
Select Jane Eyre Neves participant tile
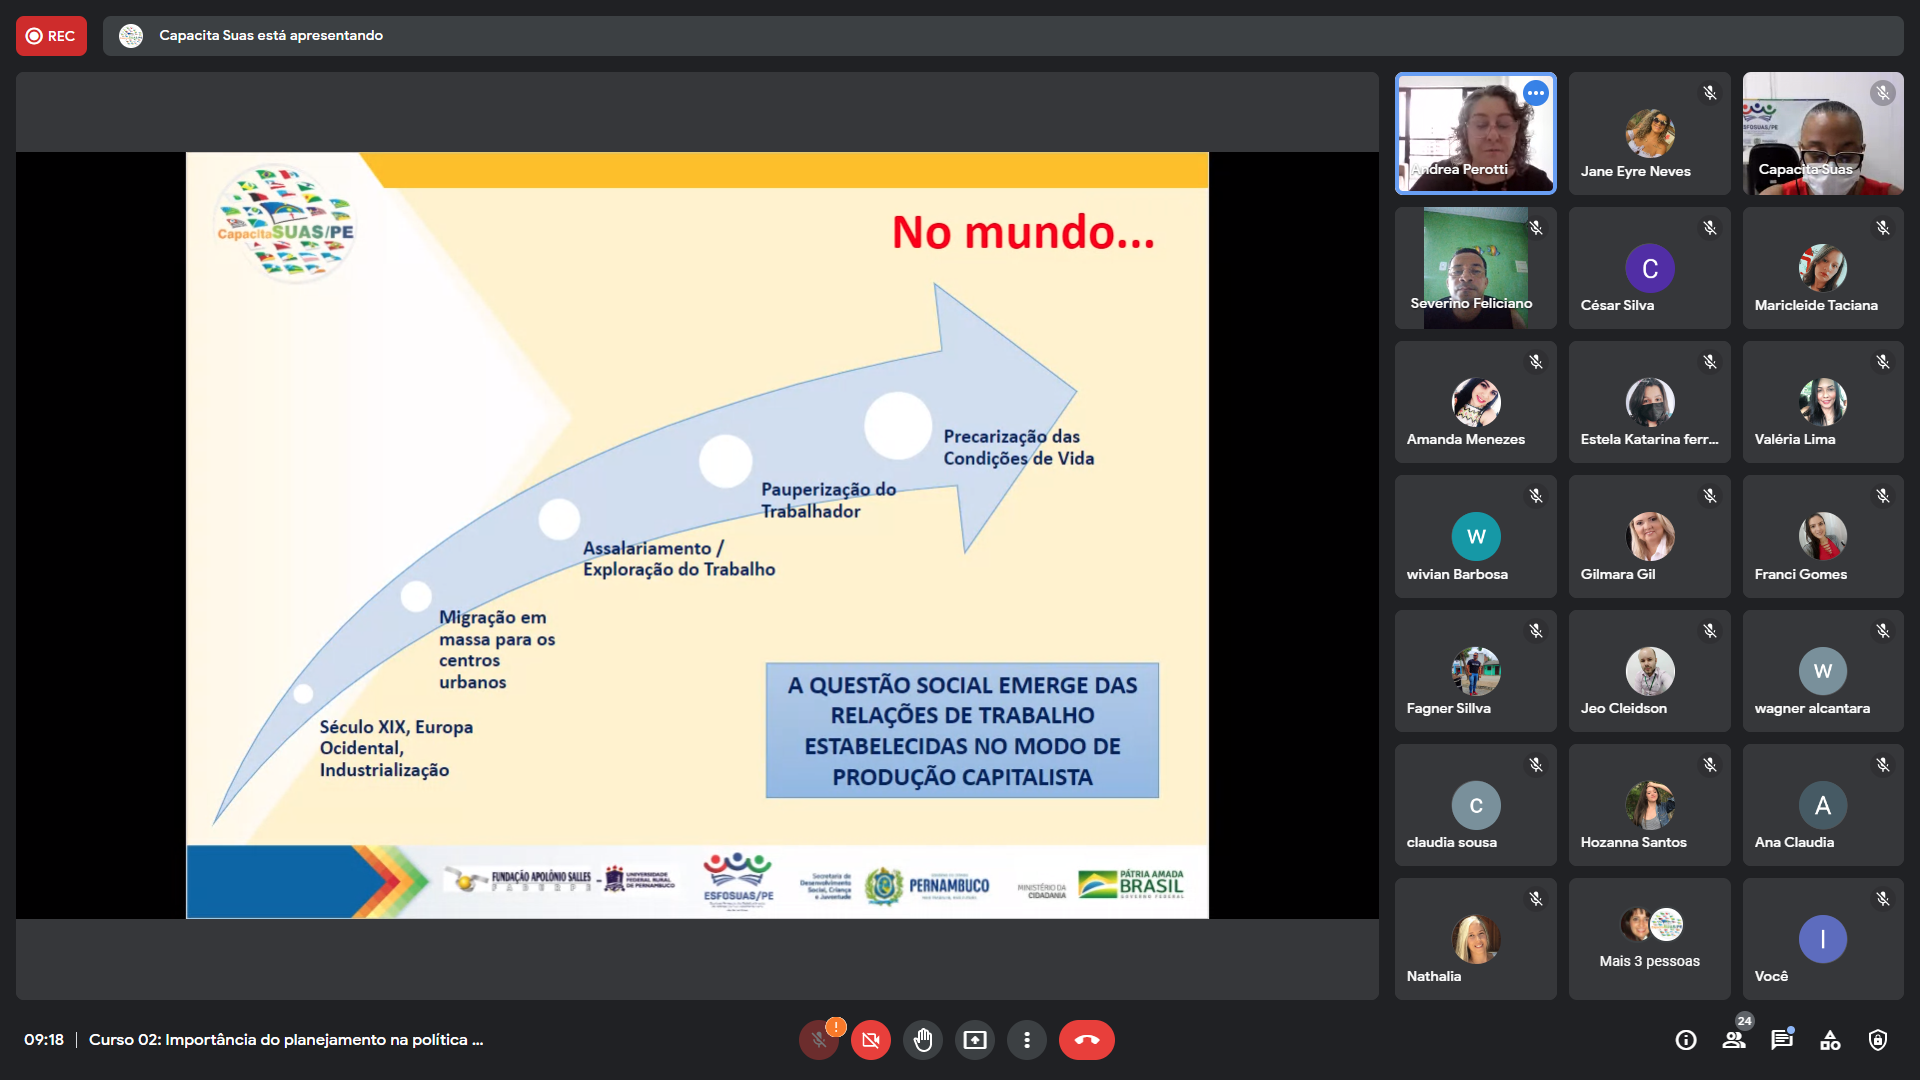coord(1649,133)
